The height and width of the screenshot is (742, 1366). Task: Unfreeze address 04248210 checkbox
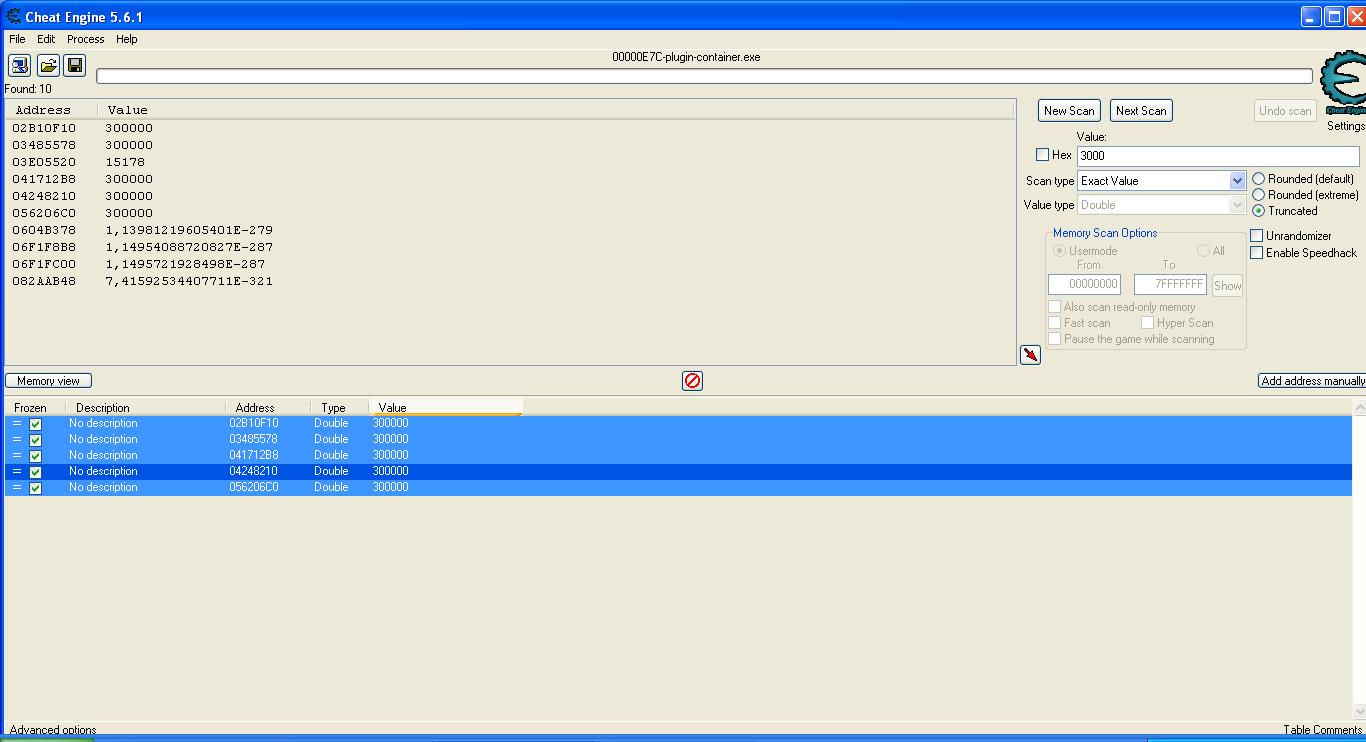coord(36,472)
